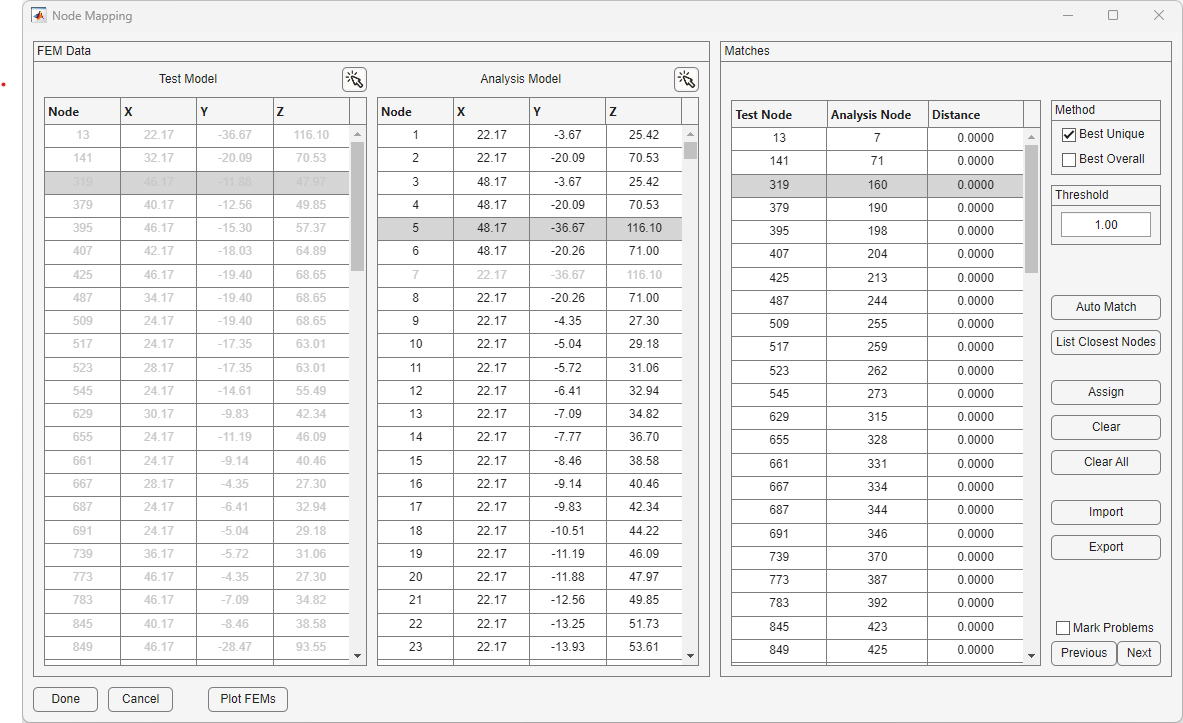Viewport: 1183px width, 723px height.
Task: Click the Matches table's down scroll arrow
Action: (1031, 656)
